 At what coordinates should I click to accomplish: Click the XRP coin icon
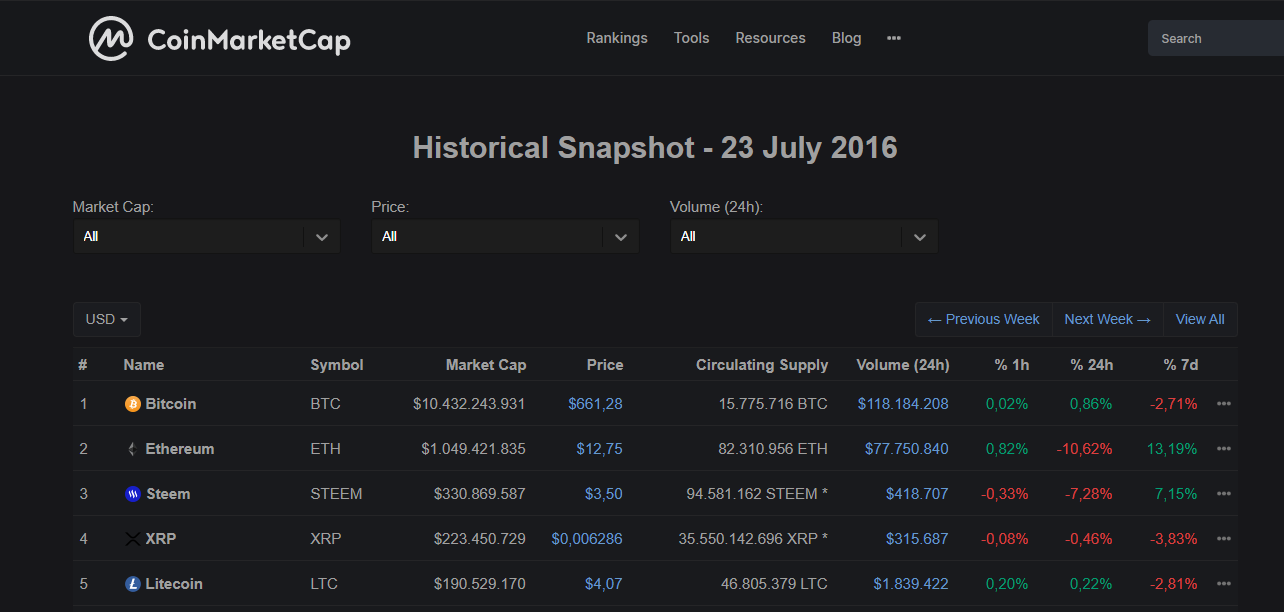(133, 539)
